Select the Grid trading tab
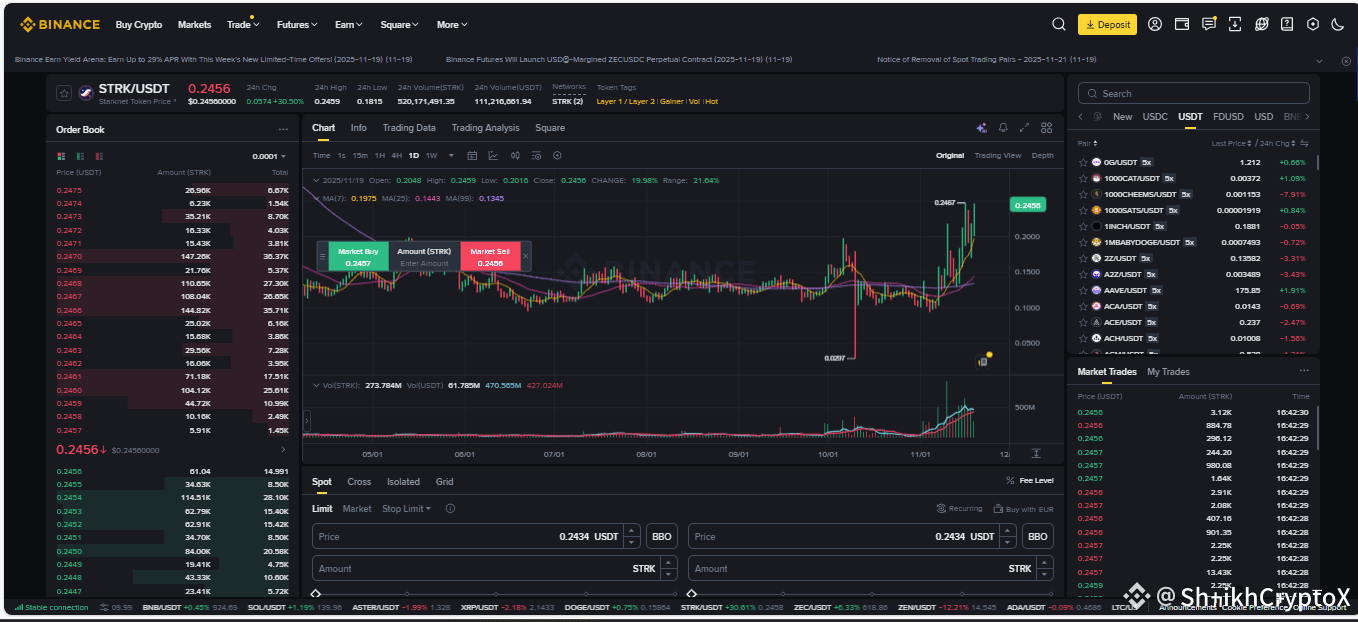This screenshot has width=1358, height=622. 444,482
